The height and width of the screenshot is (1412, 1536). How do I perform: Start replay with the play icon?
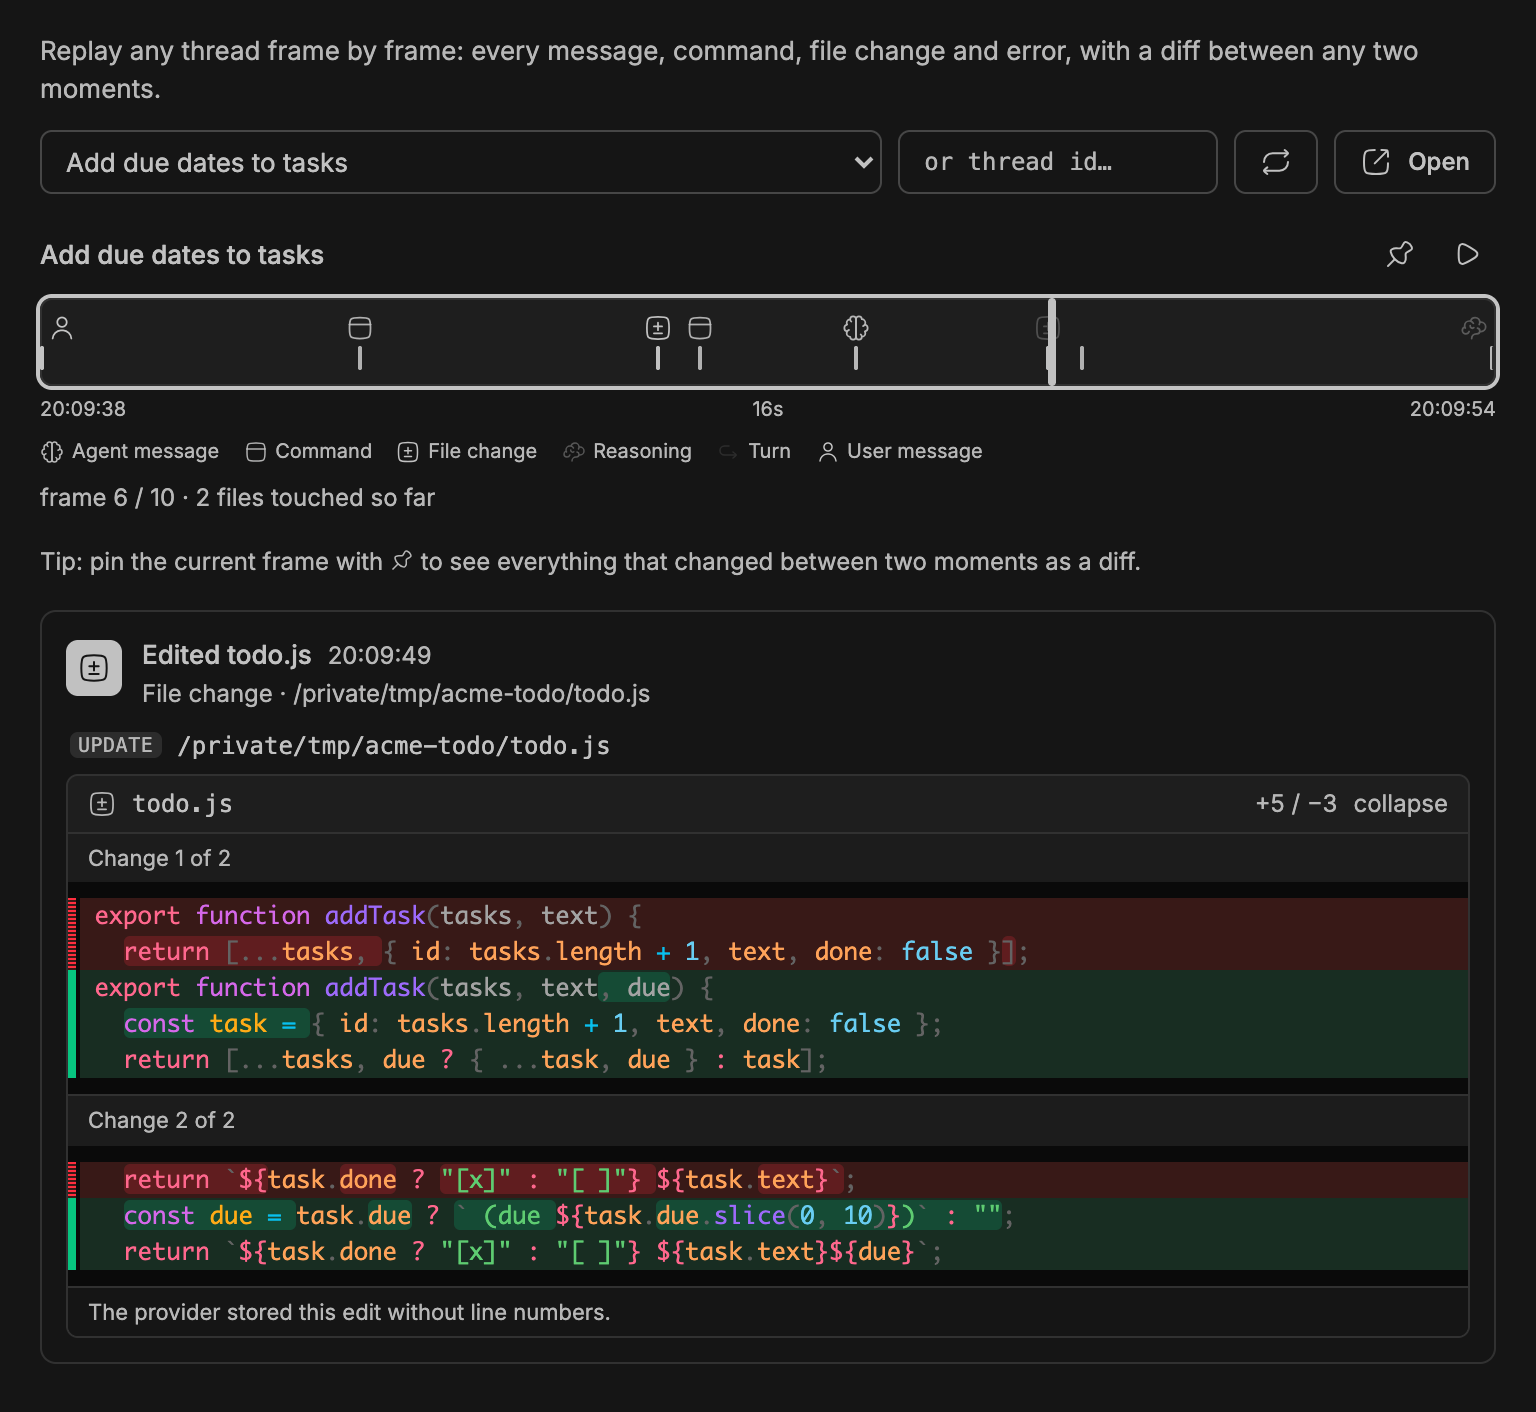(x=1467, y=254)
